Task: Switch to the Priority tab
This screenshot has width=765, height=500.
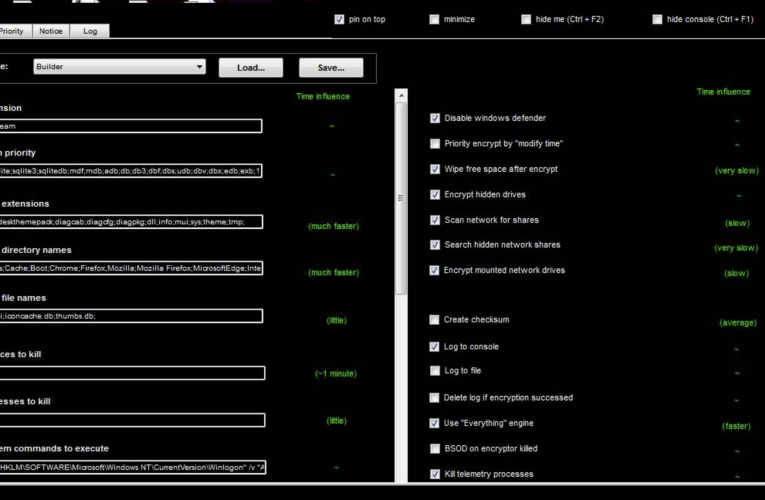Action: click(15, 31)
